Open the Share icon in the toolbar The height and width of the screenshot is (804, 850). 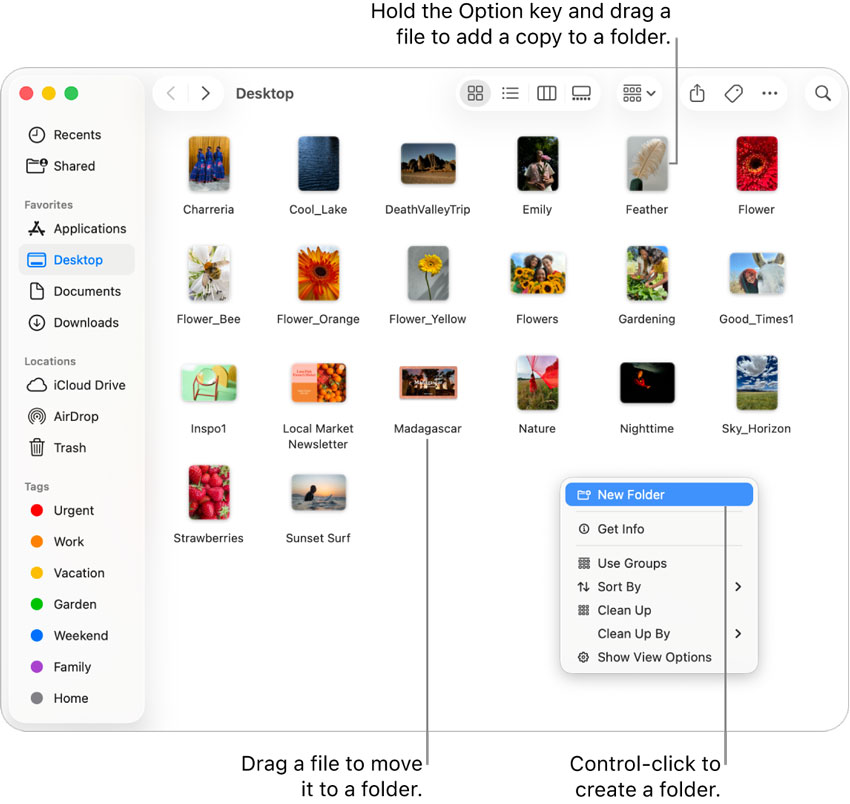[x=697, y=93]
